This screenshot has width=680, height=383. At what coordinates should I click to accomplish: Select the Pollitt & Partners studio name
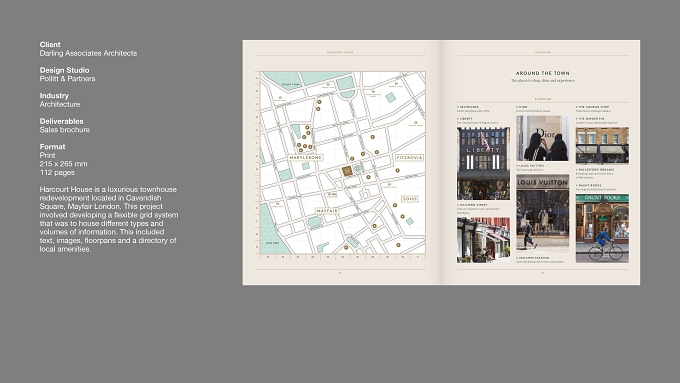point(67,79)
